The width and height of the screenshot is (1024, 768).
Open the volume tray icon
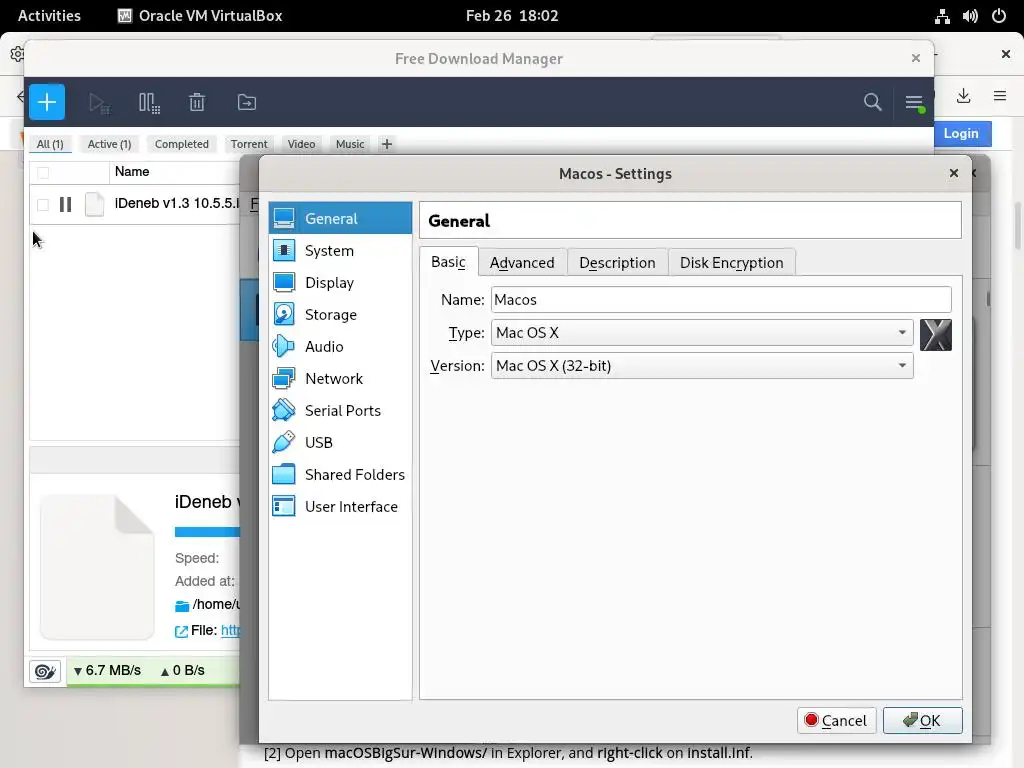pos(970,16)
